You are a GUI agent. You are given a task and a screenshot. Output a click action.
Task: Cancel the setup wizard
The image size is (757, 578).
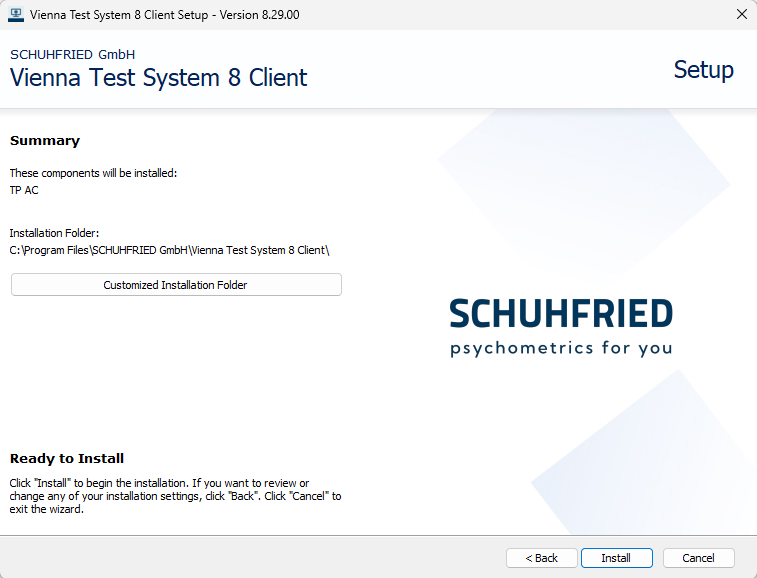coord(697,558)
